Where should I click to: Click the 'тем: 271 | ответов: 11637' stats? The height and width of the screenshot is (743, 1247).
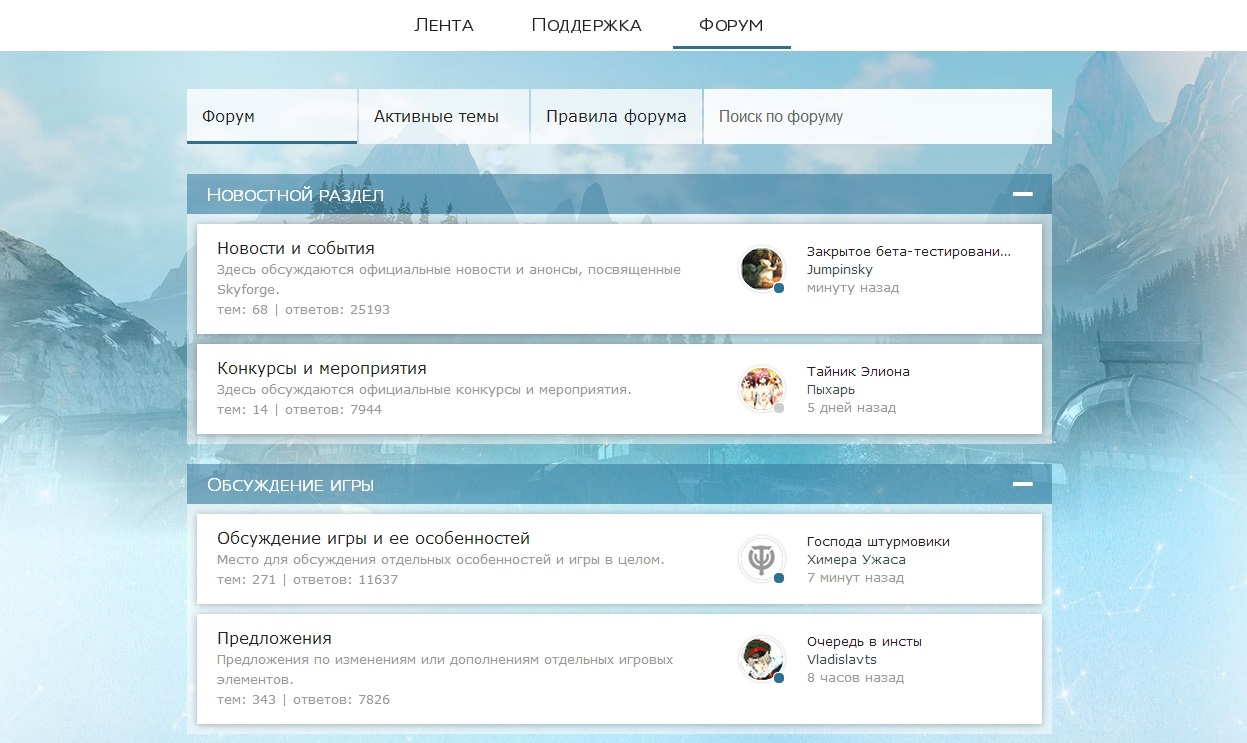coord(307,580)
